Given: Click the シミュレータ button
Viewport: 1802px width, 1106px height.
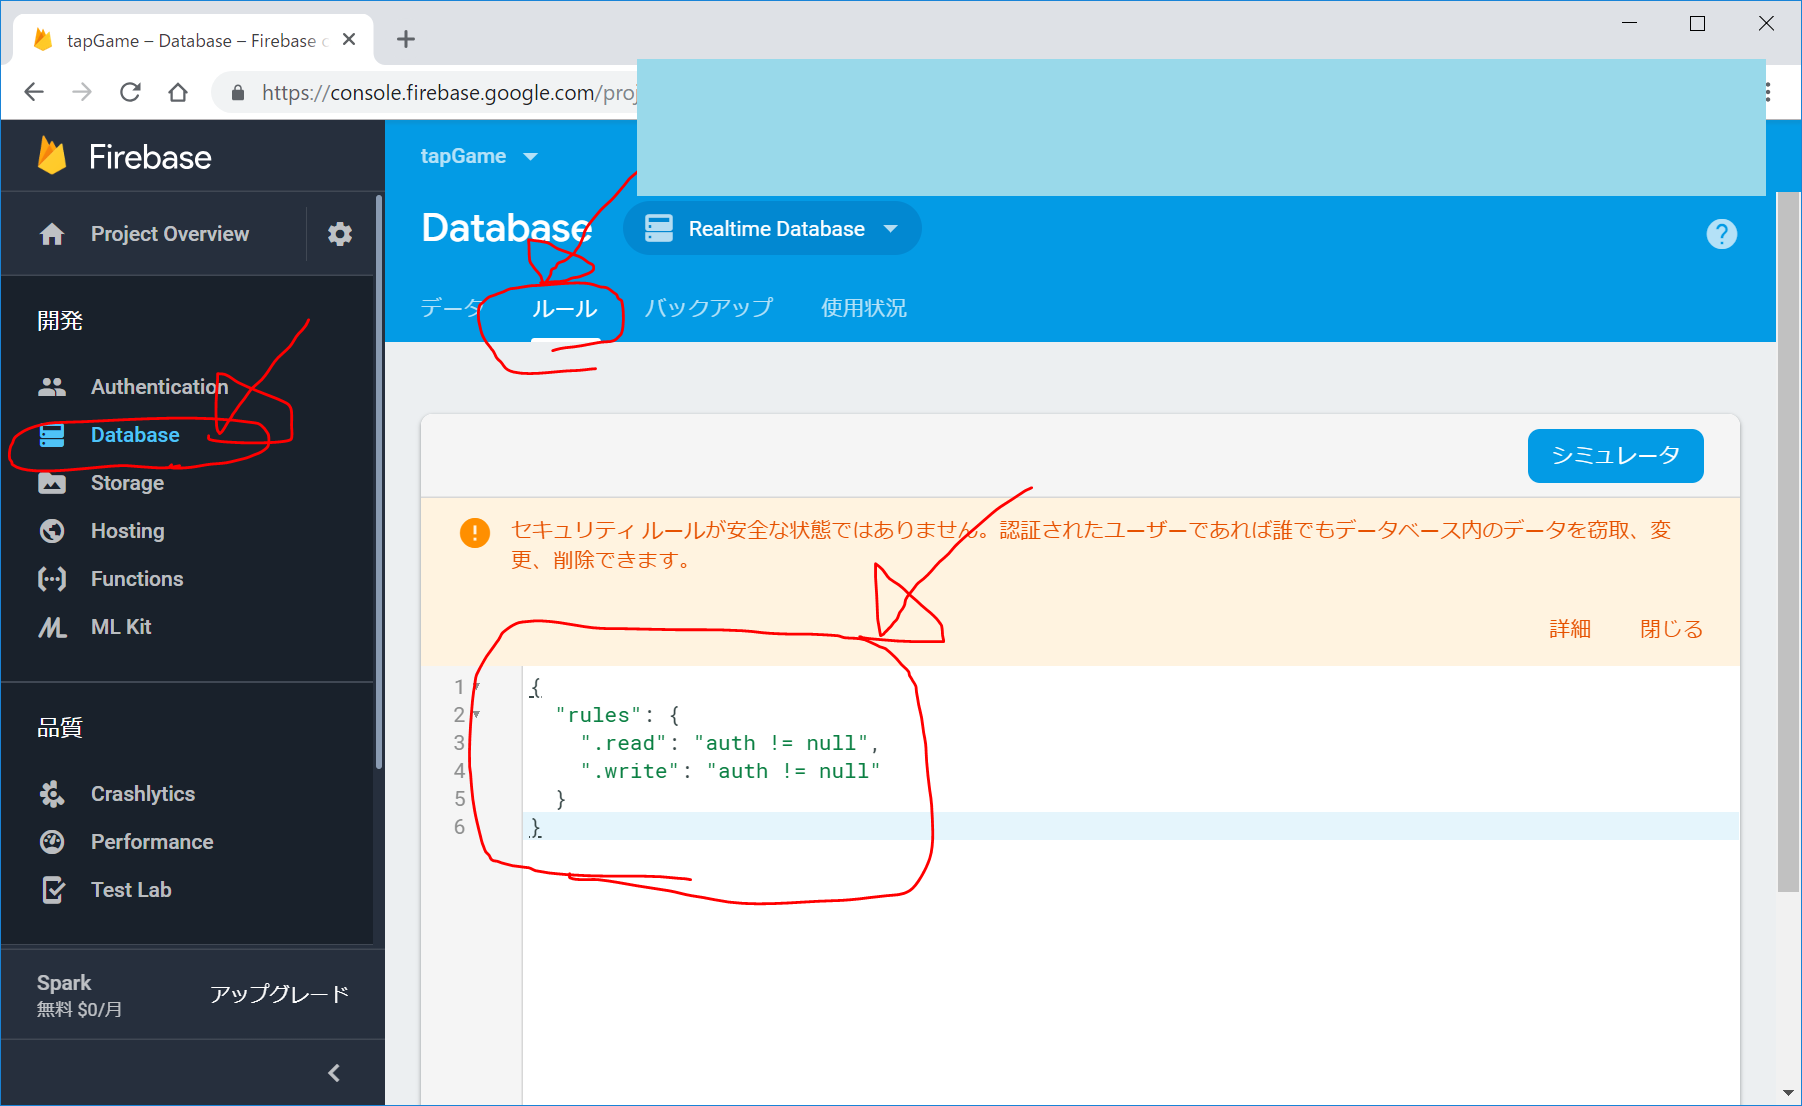Looking at the screenshot, I should [1615, 456].
